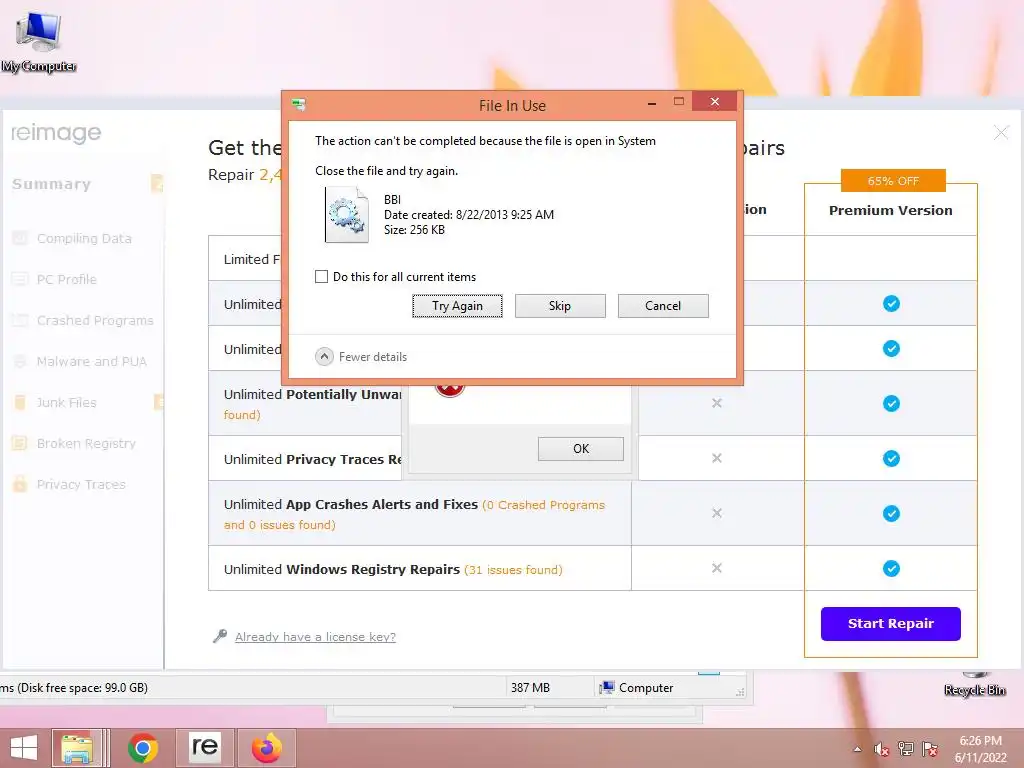Image resolution: width=1024 pixels, height=768 pixels.
Task: Click 'Unlimited Windows Registry Repairs' row text
Action: coord(342,569)
